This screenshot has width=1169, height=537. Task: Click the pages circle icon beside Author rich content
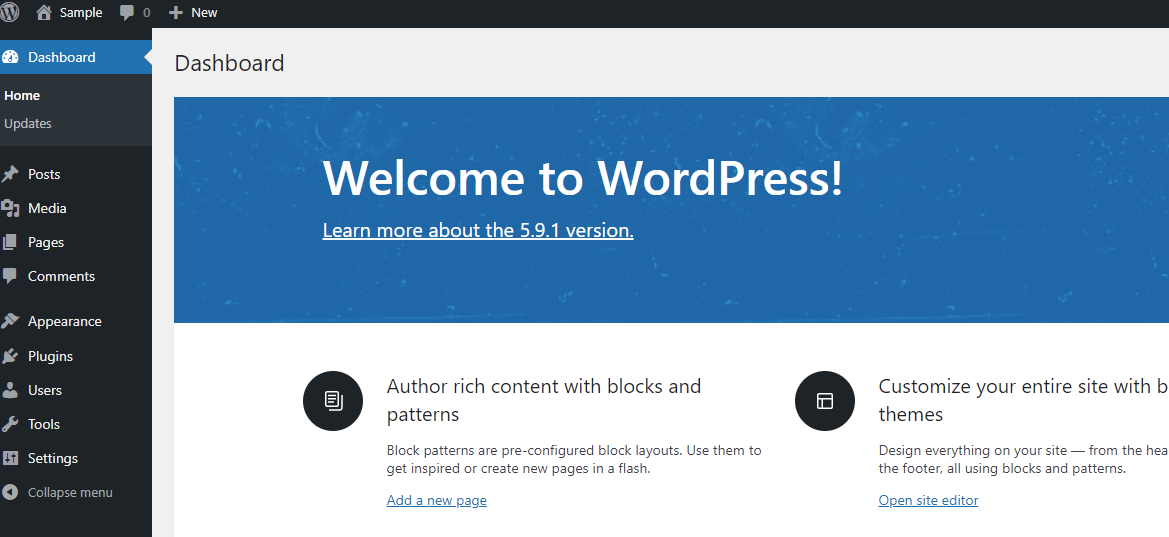pyautogui.click(x=333, y=401)
